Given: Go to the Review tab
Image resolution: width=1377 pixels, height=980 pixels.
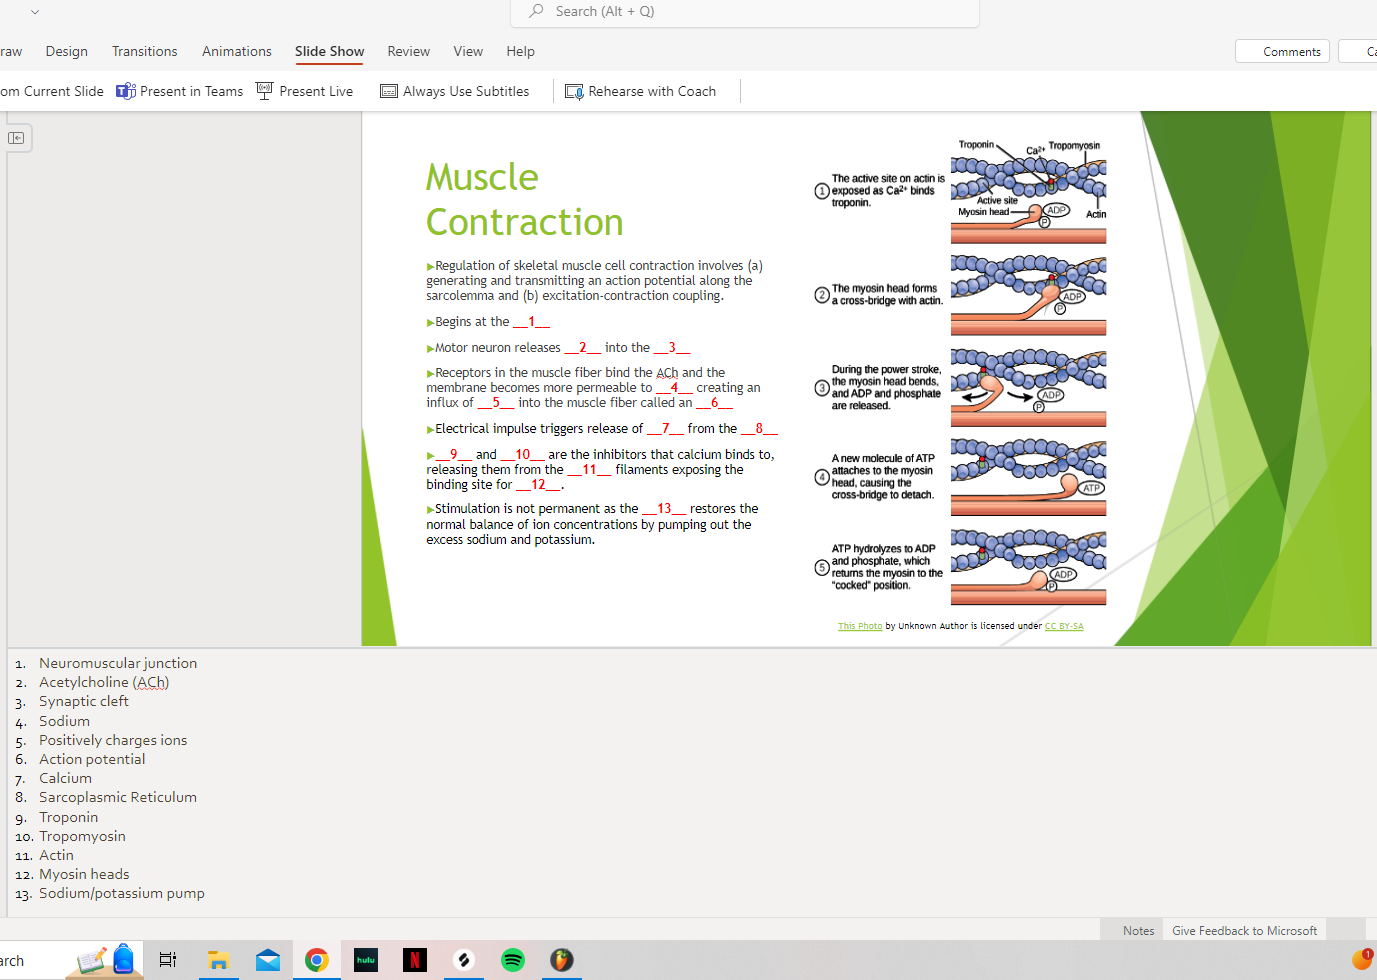Looking at the screenshot, I should click(x=409, y=51).
